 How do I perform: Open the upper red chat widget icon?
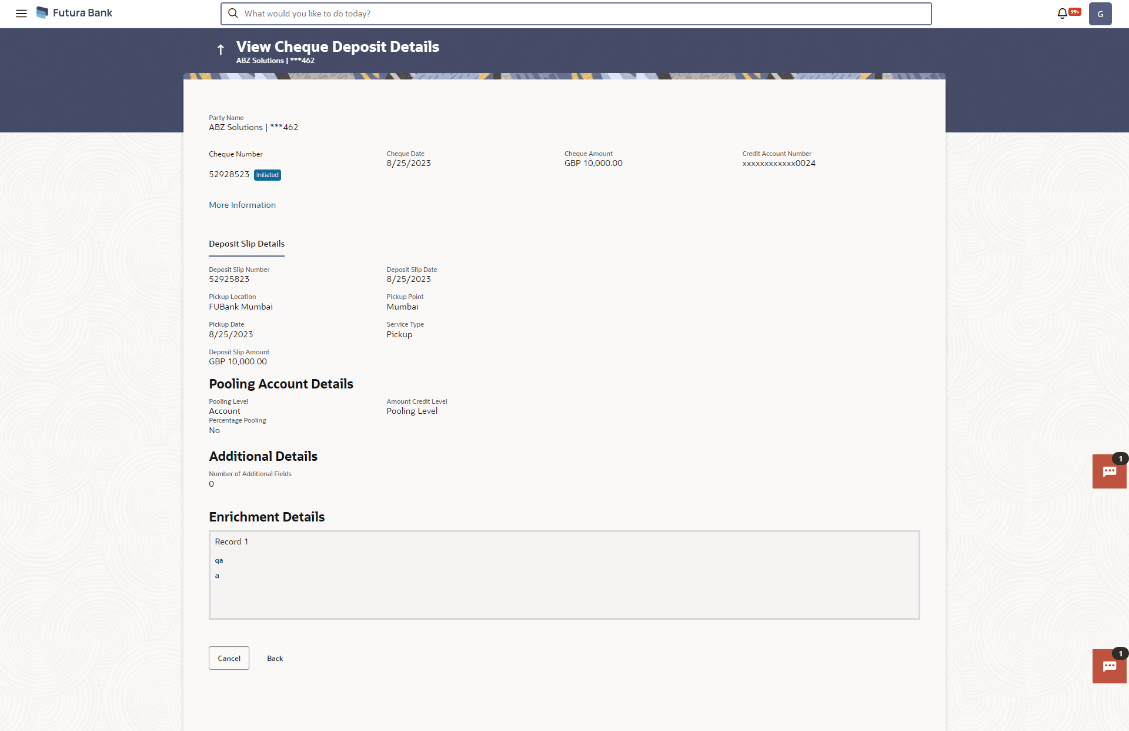point(1110,472)
